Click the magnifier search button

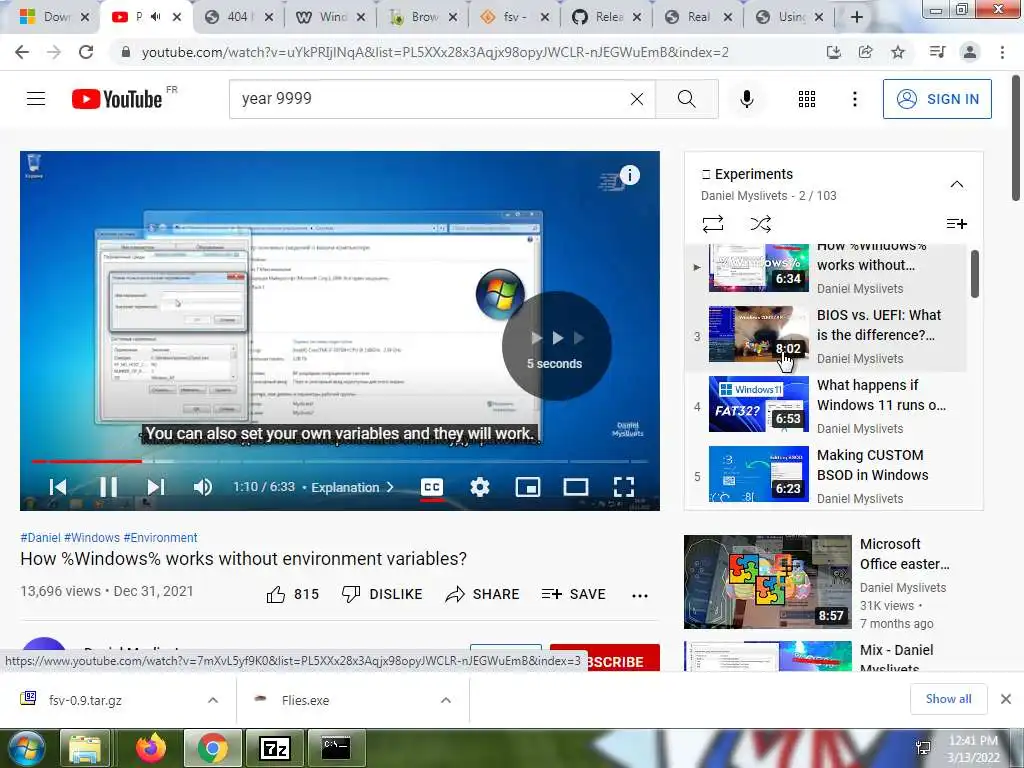[686, 99]
